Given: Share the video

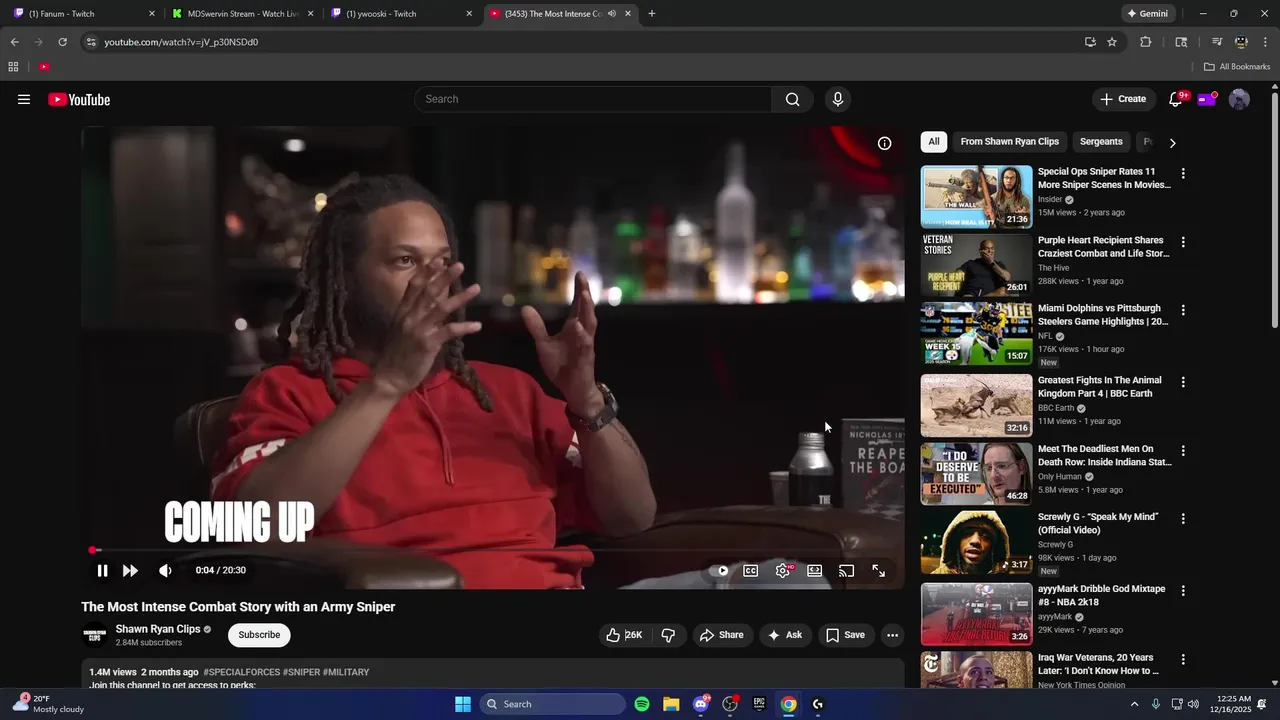Looking at the screenshot, I should (x=721, y=635).
